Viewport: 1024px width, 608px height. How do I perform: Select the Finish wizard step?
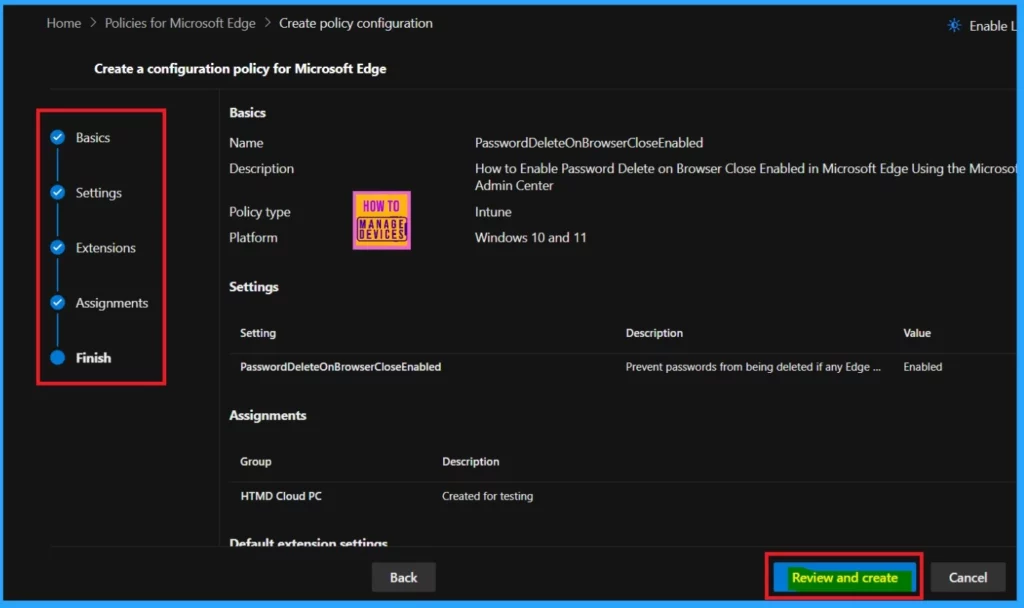coord(93,358)
